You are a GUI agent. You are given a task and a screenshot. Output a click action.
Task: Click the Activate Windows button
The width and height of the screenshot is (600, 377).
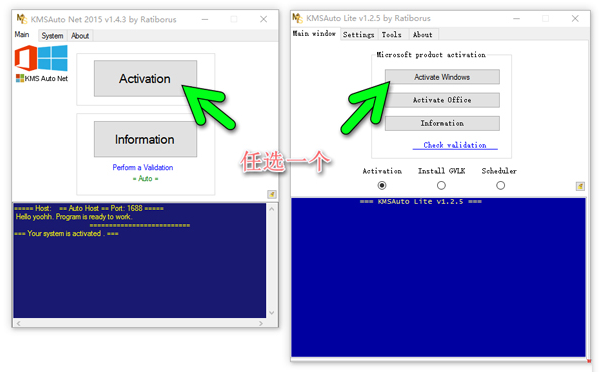coord(442,77)
